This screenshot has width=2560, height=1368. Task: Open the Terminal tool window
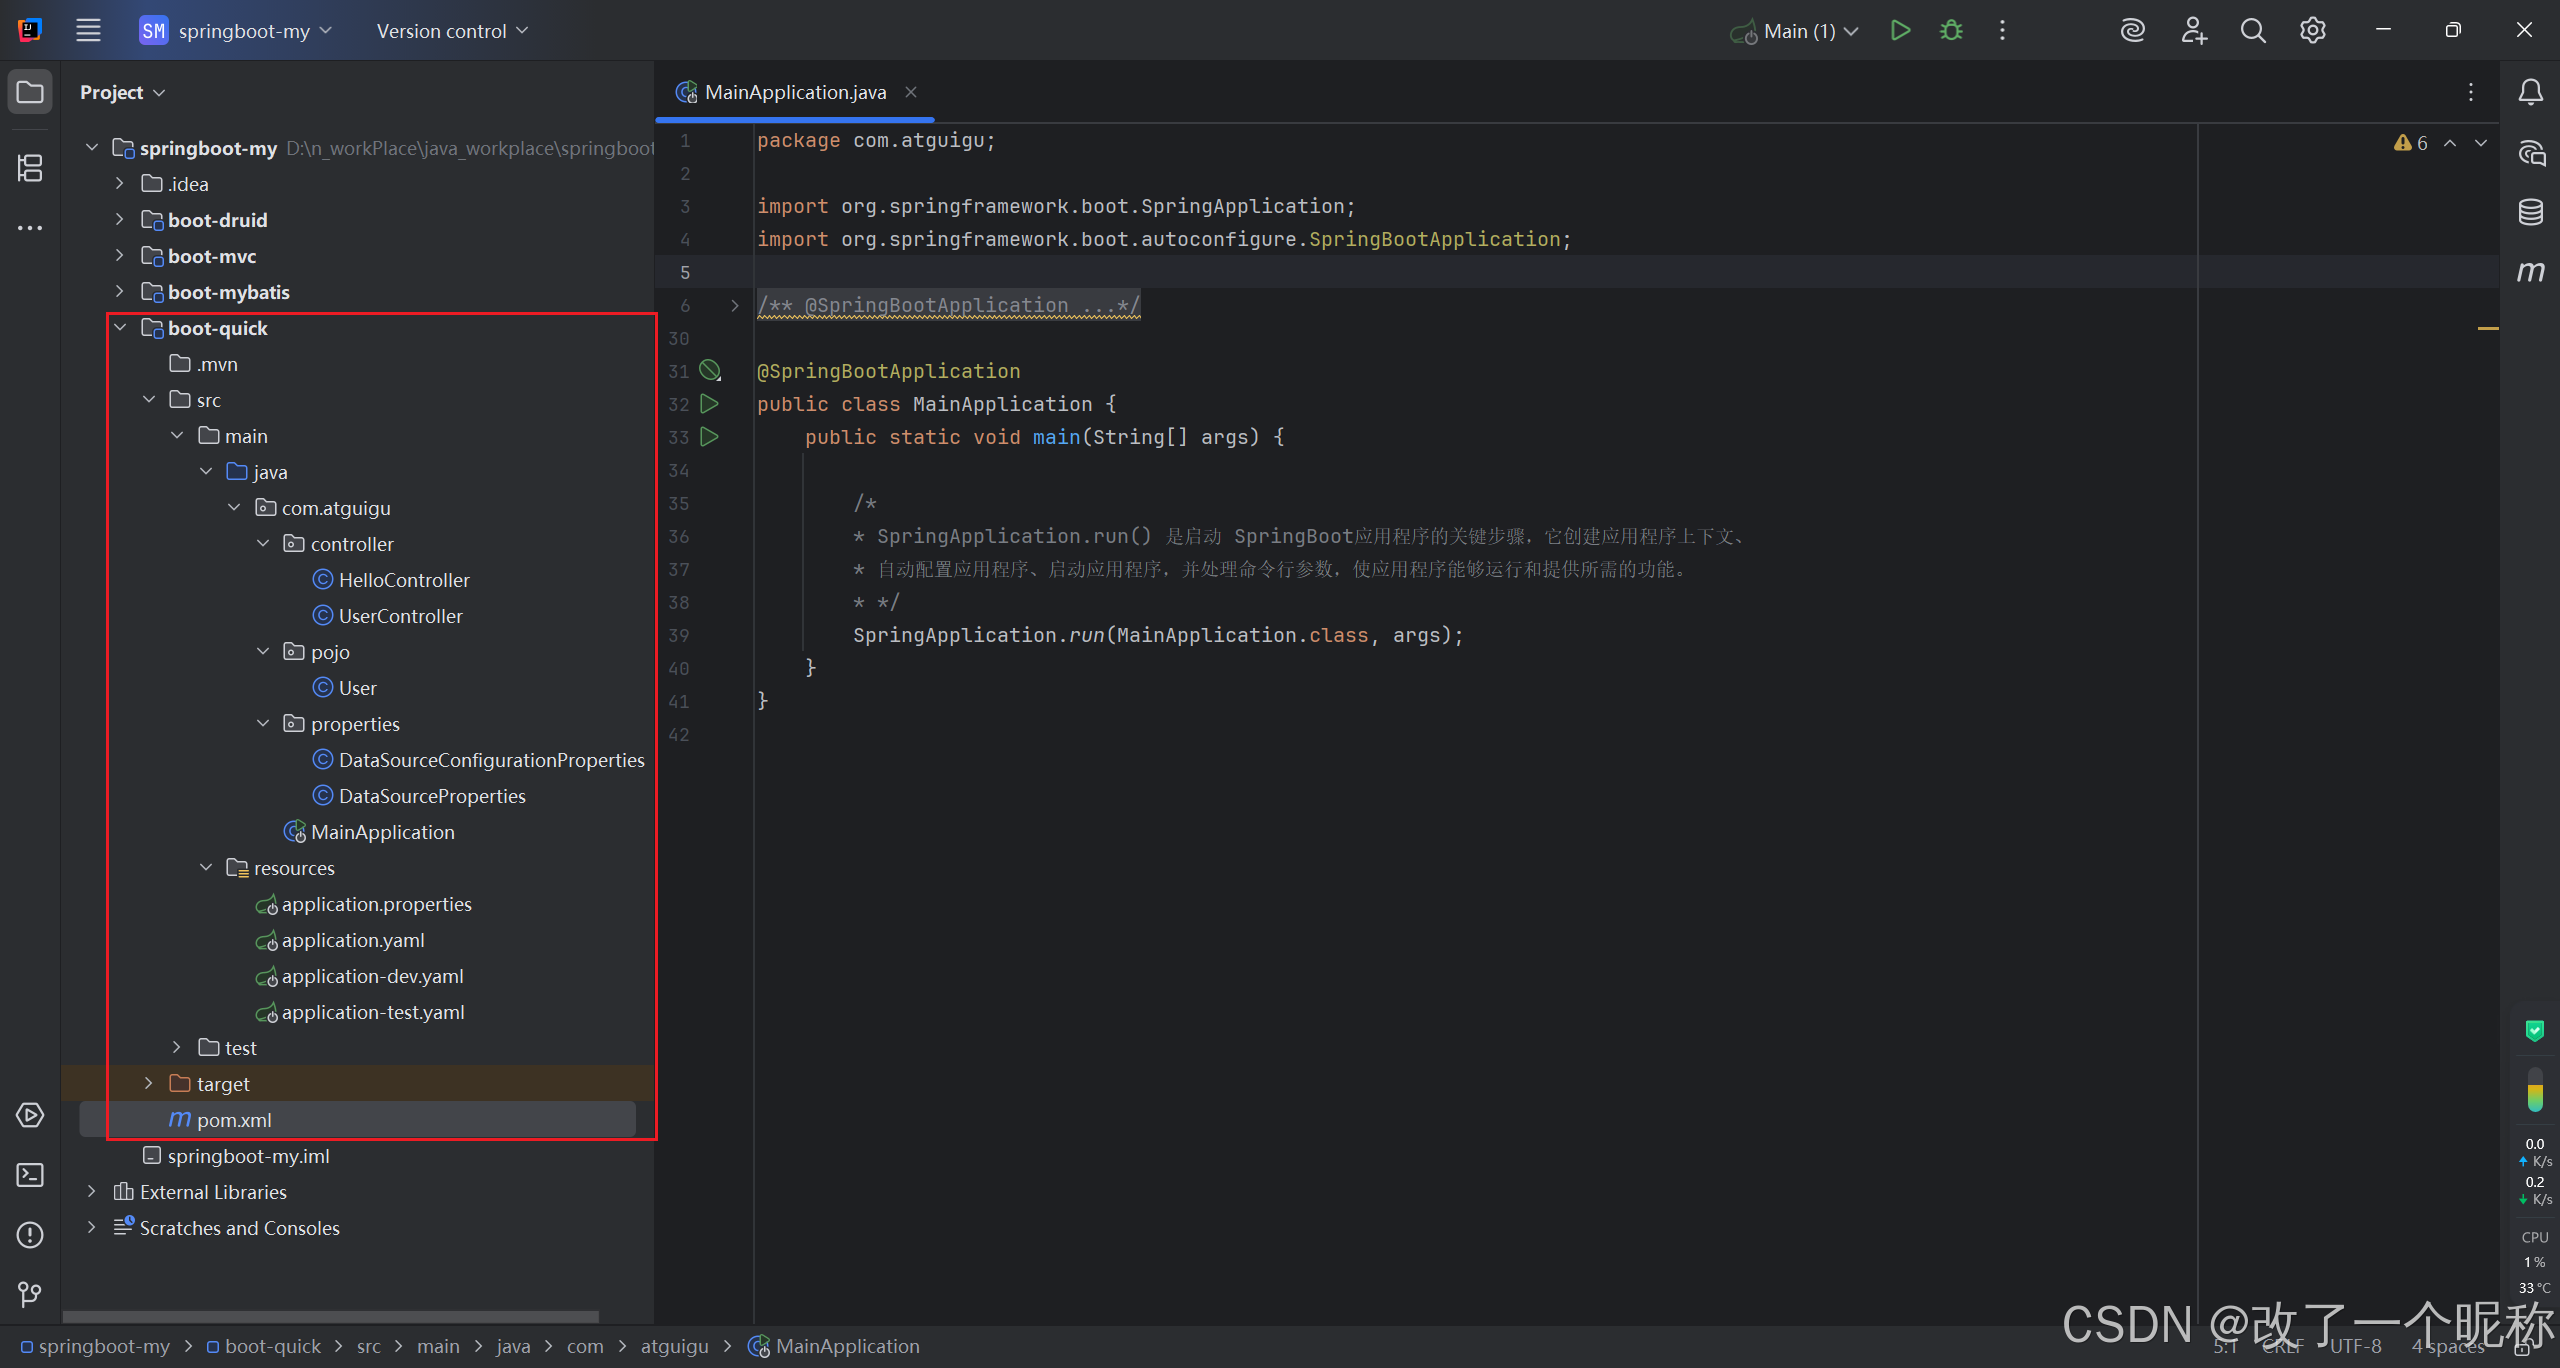pos(30,1175)
